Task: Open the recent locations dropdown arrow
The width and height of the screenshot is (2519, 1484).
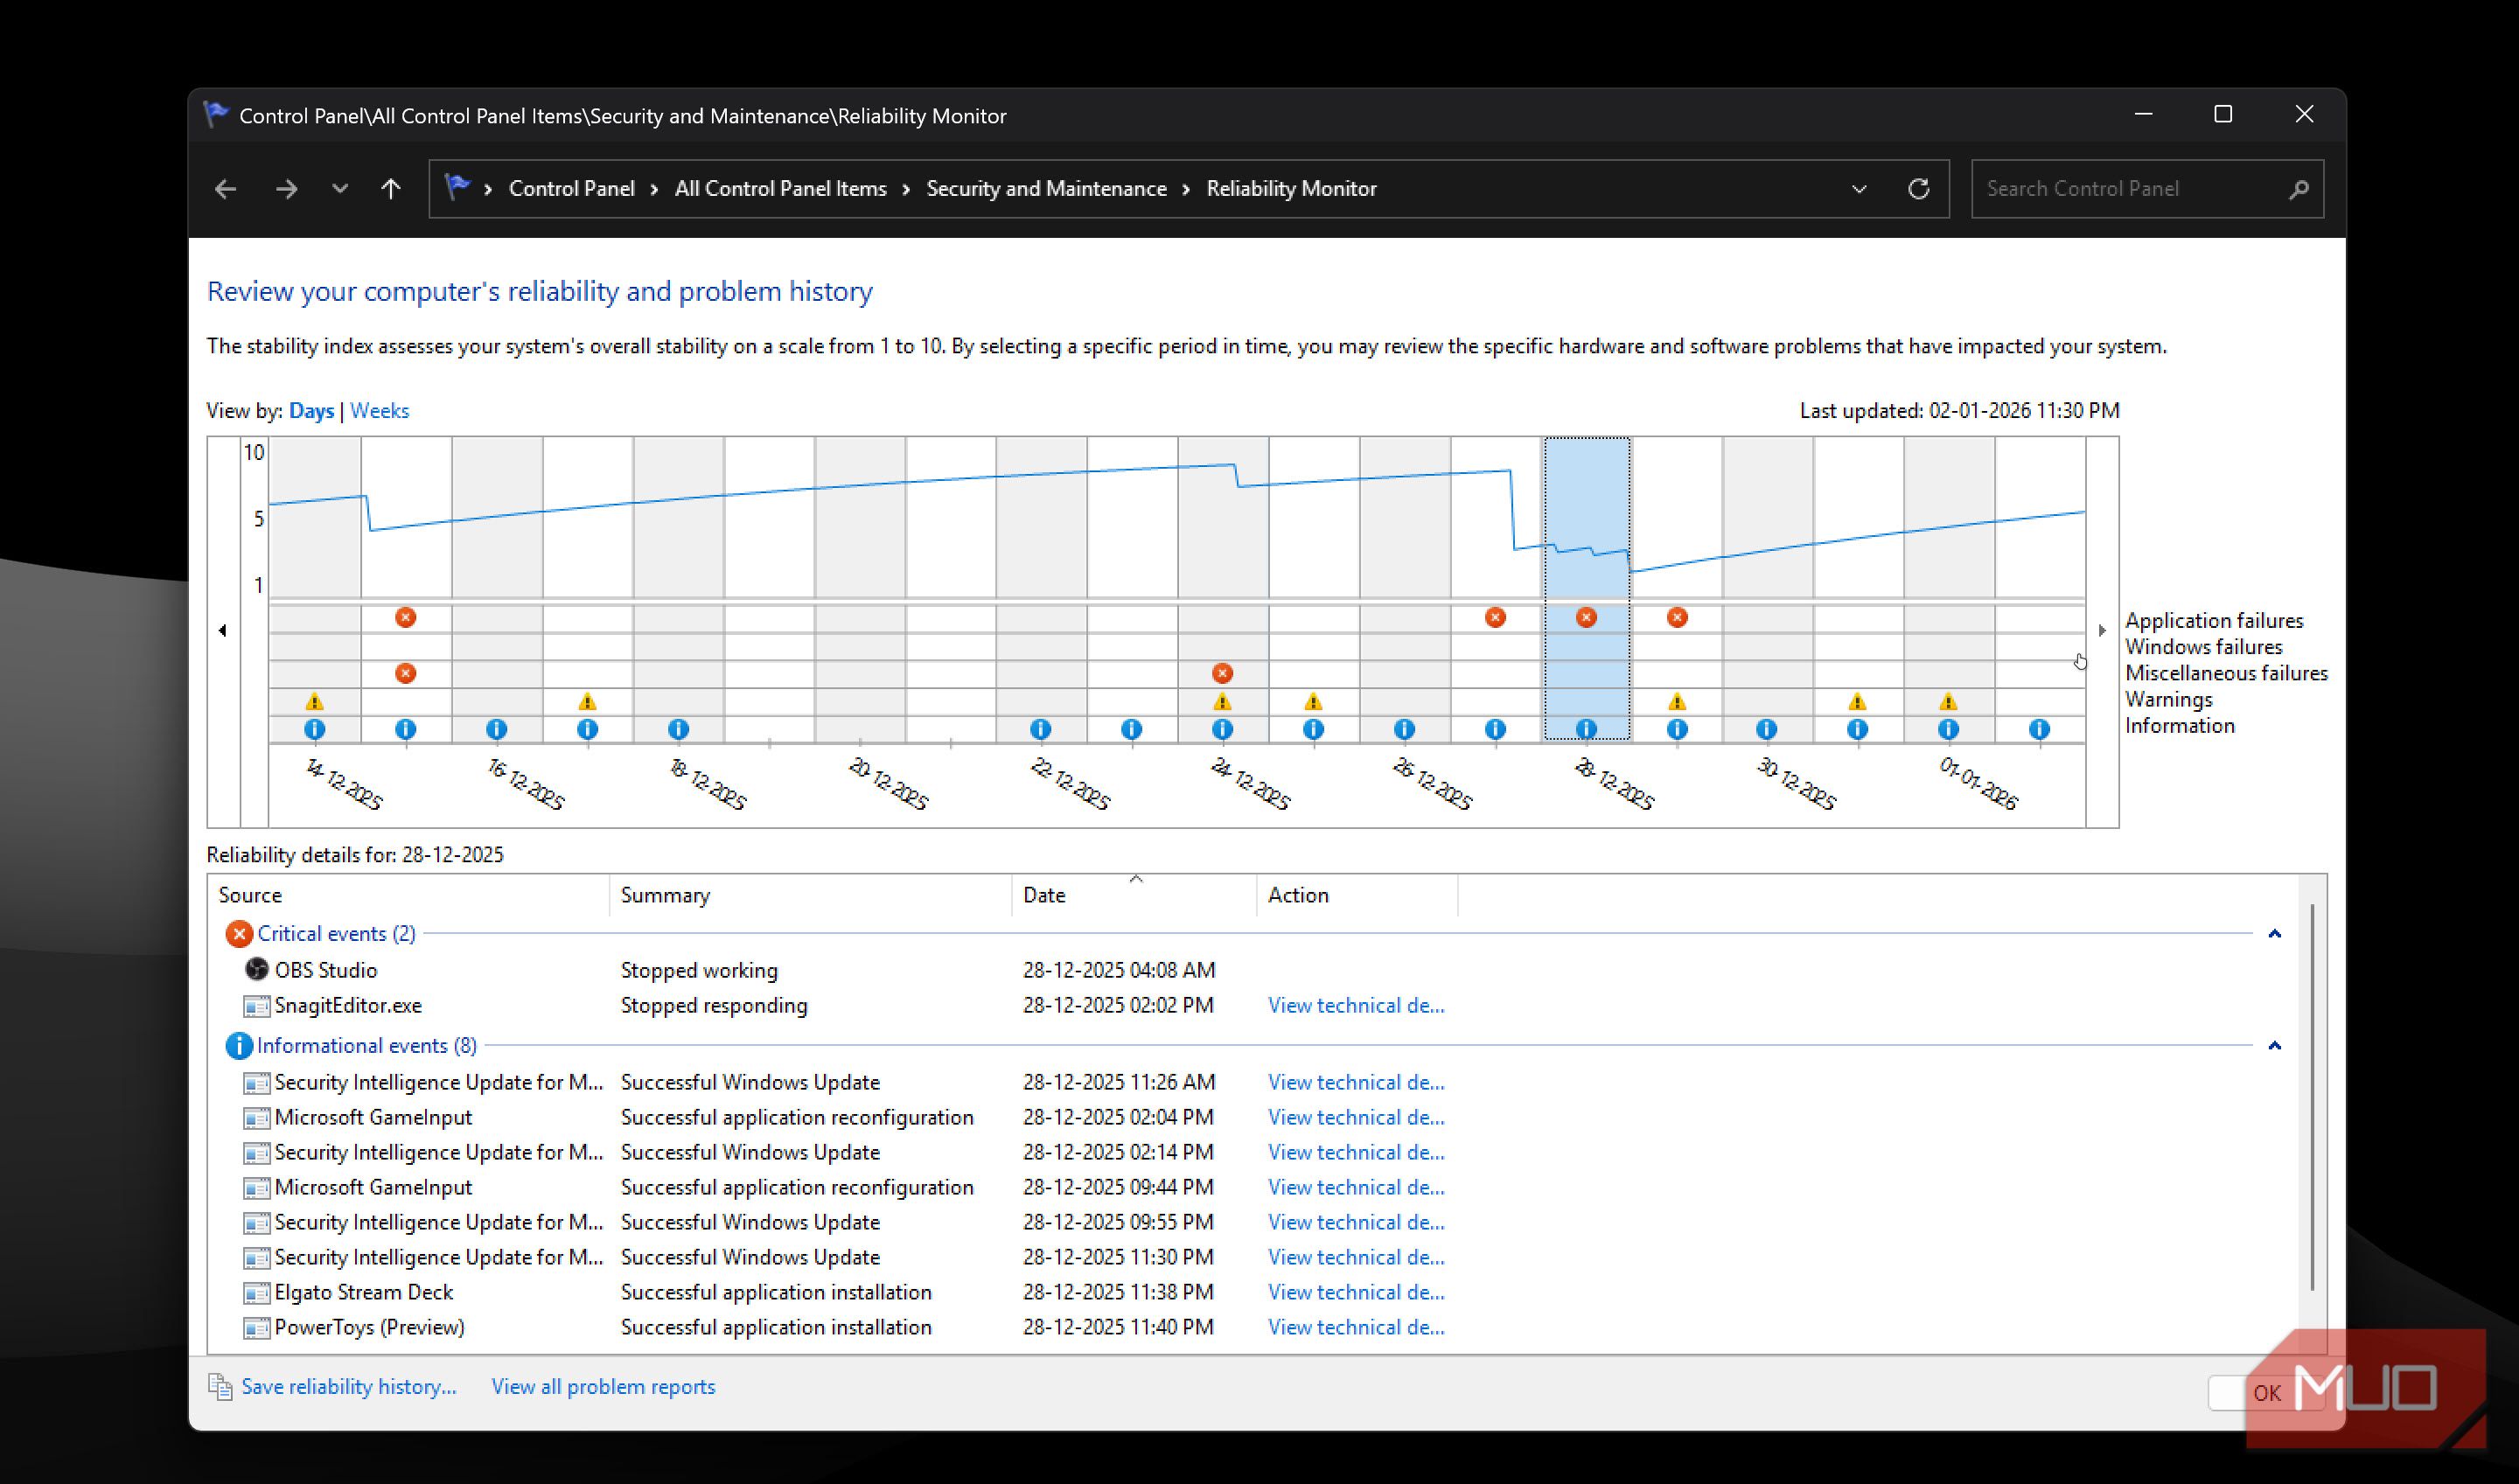Action: 340,189
